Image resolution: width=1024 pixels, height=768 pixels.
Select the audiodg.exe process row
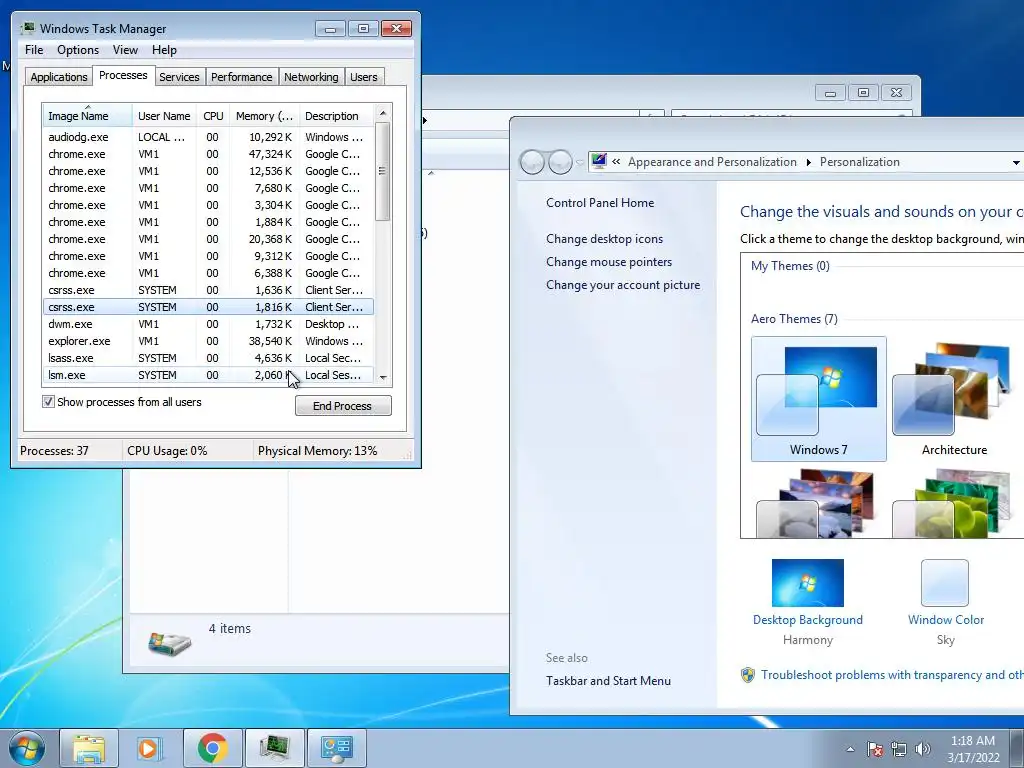tap(208, 137)
